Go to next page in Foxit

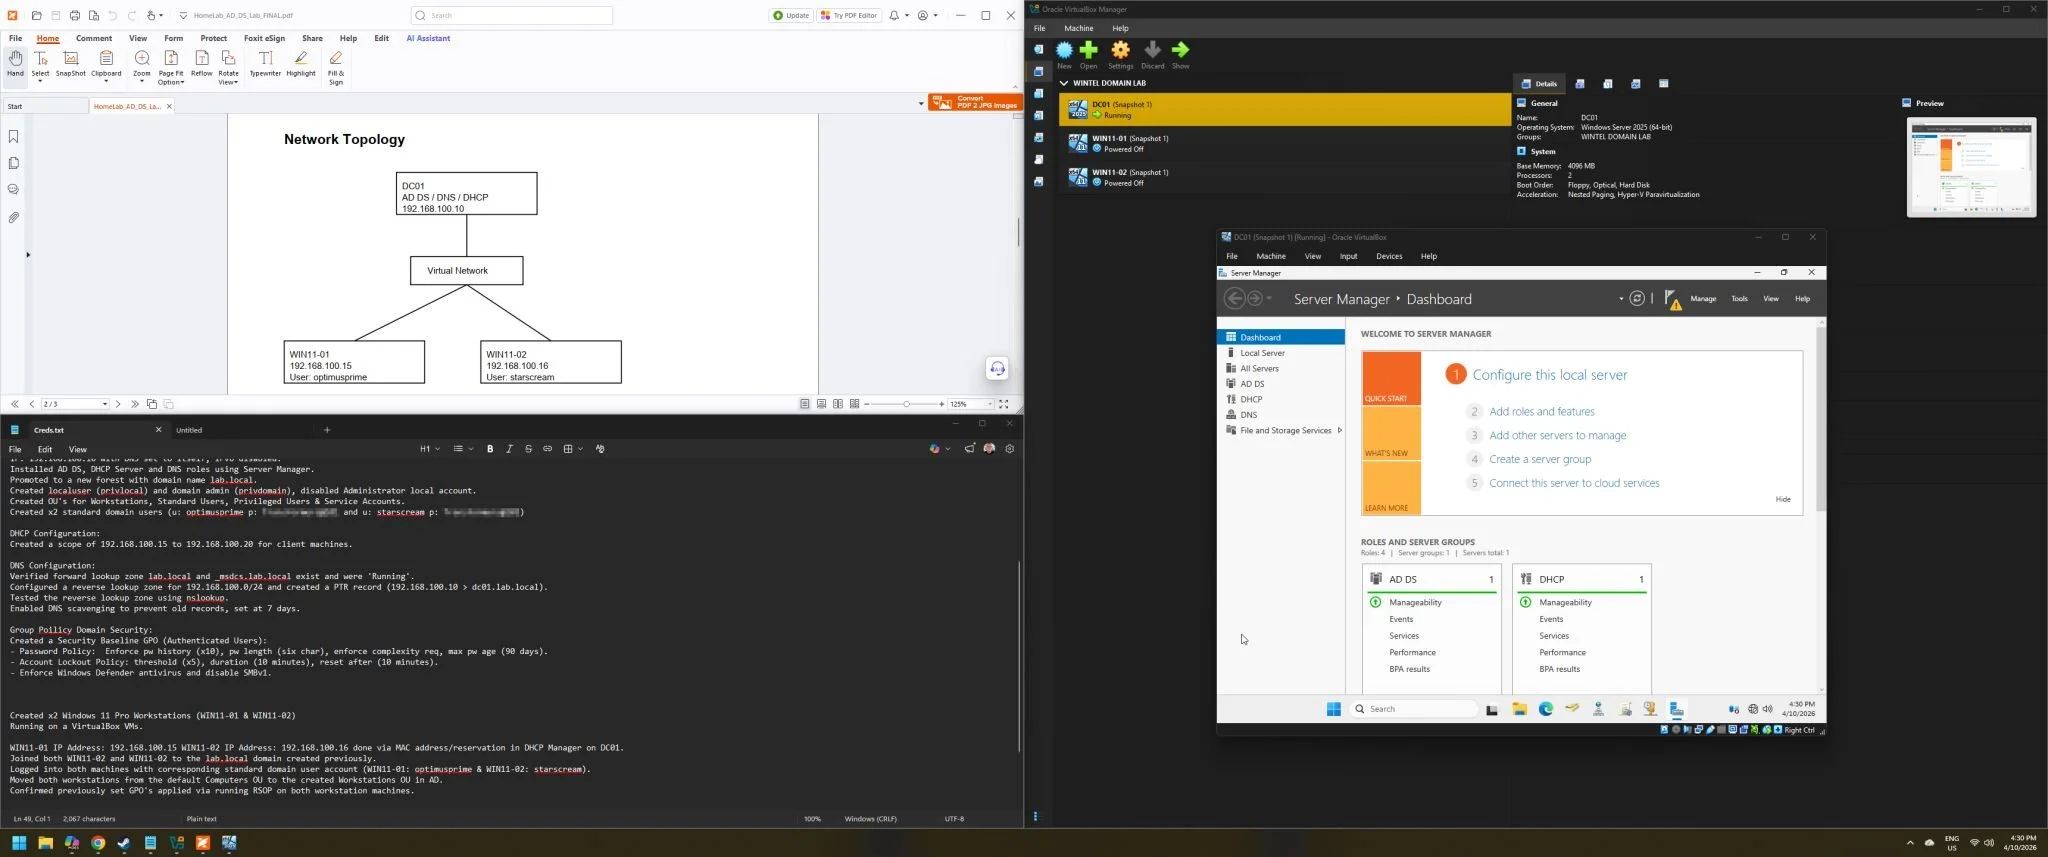pos(118,404)
